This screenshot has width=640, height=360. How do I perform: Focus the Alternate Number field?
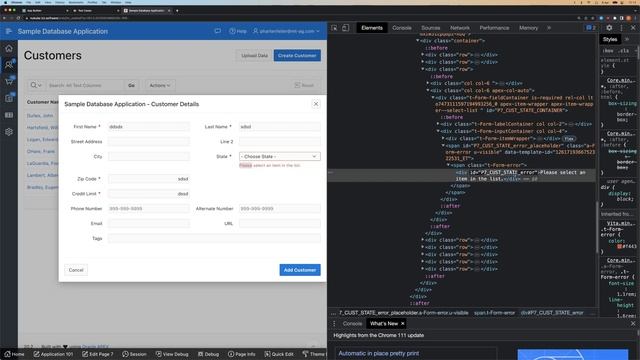pos(280,209)
